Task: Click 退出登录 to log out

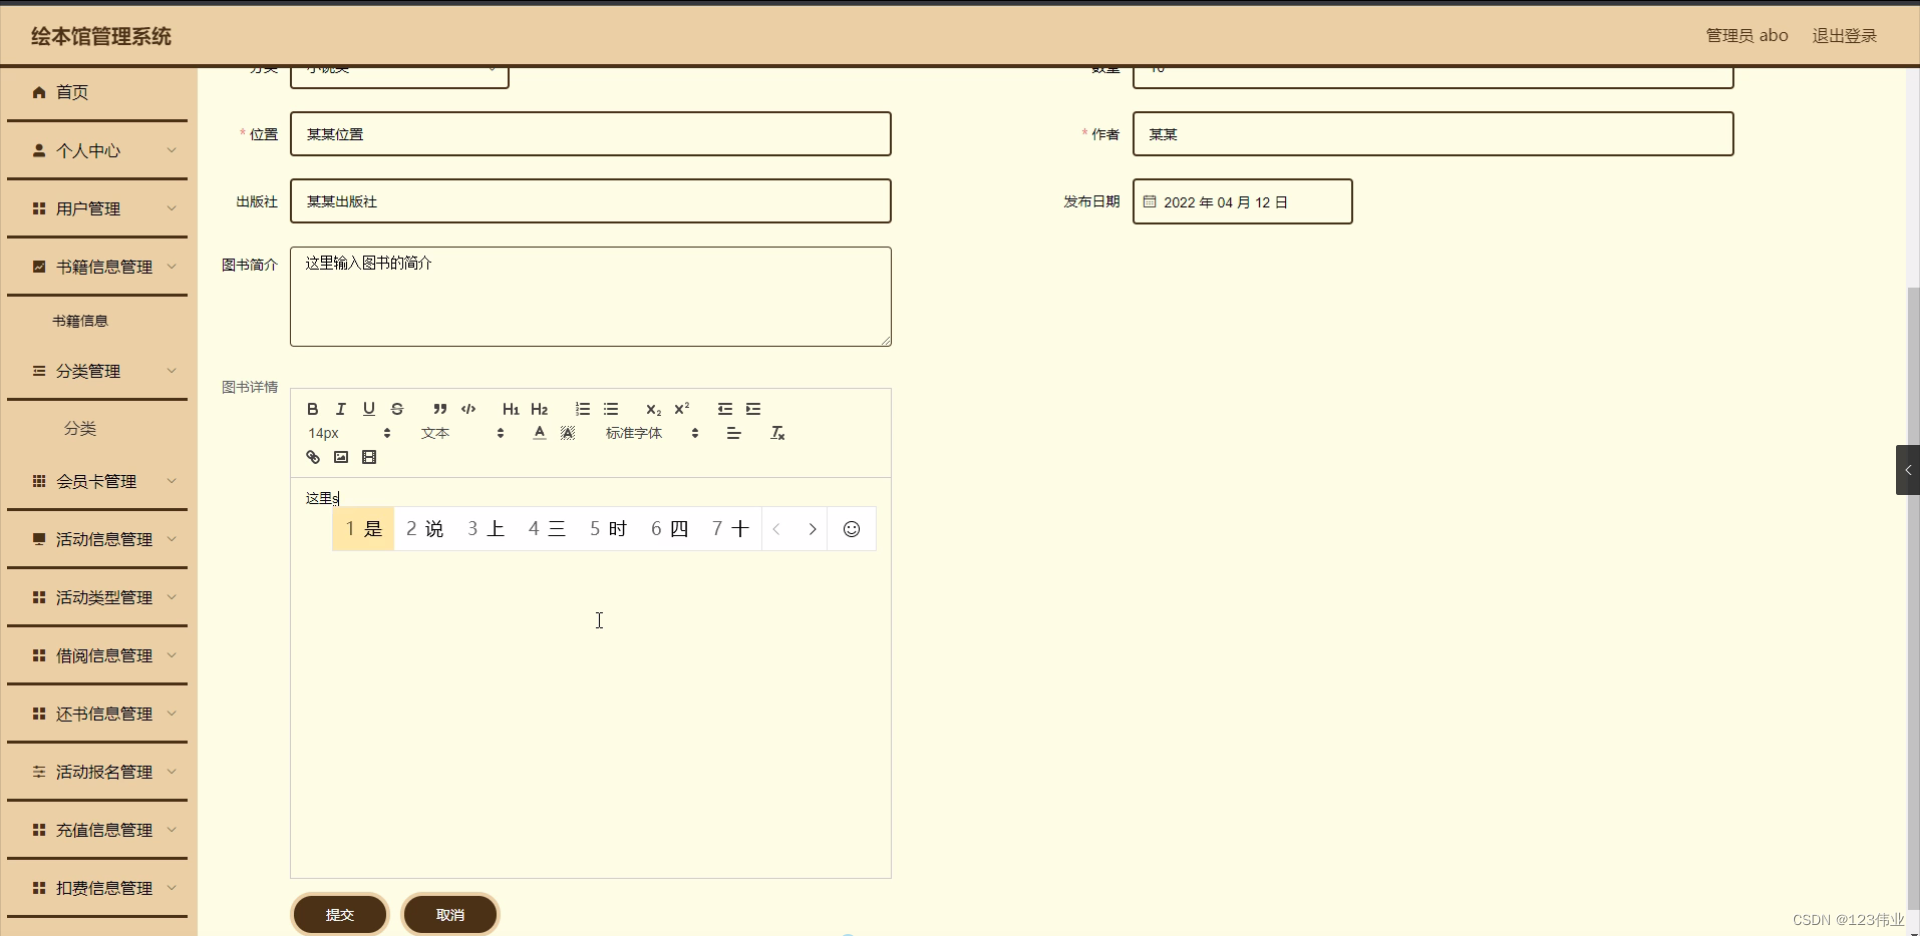Action: click(x=1845, y=35)
